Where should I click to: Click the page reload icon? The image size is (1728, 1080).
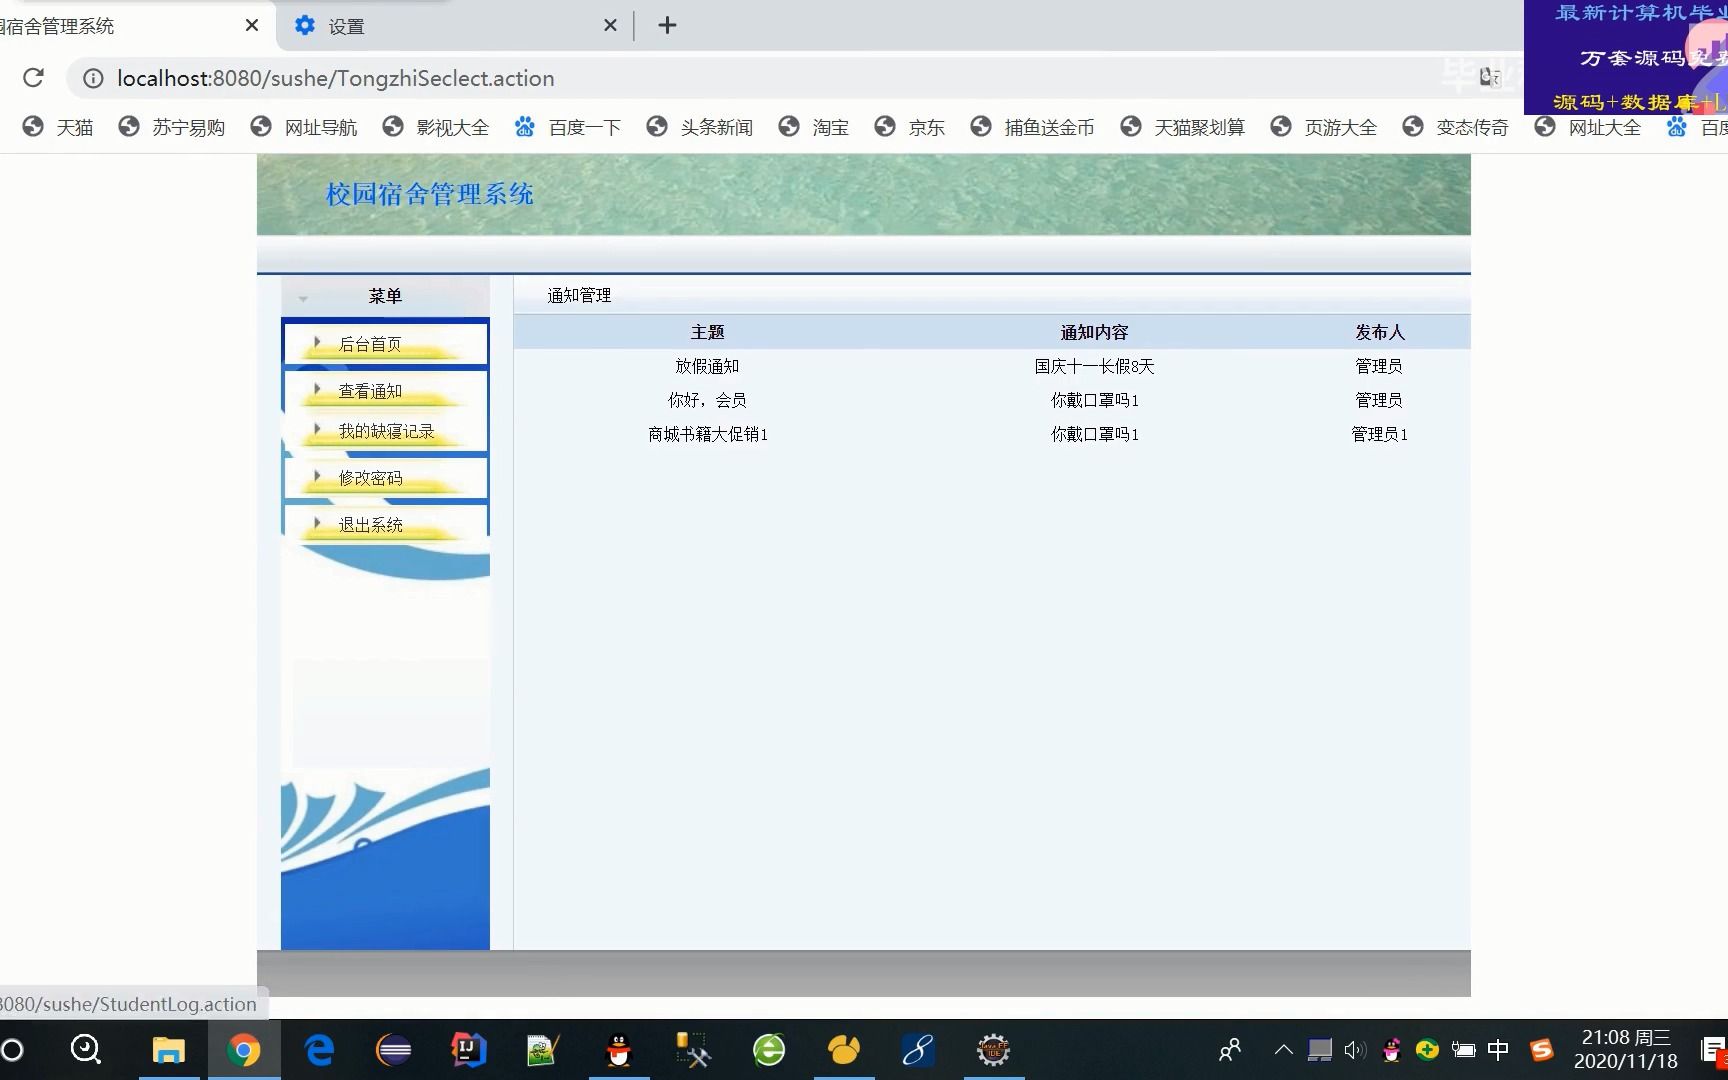(34, 78)
